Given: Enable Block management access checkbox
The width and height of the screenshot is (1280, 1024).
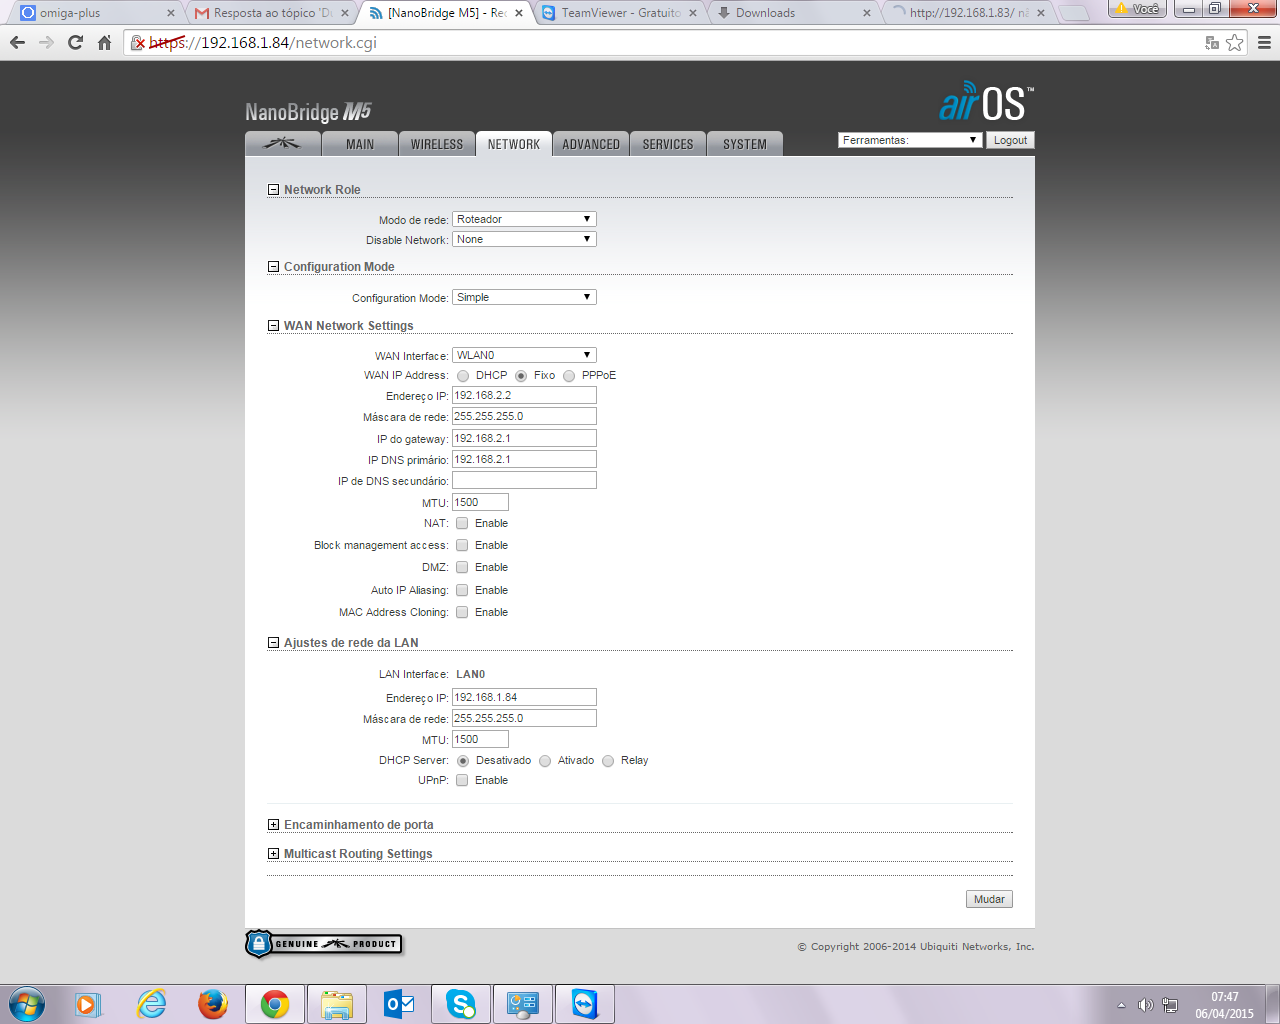Looking at the screenshot, I should tap(462, 545).
